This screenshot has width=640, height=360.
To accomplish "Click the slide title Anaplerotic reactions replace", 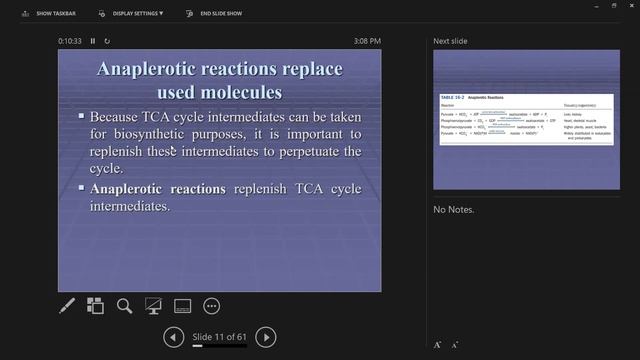I will (220, 69).
